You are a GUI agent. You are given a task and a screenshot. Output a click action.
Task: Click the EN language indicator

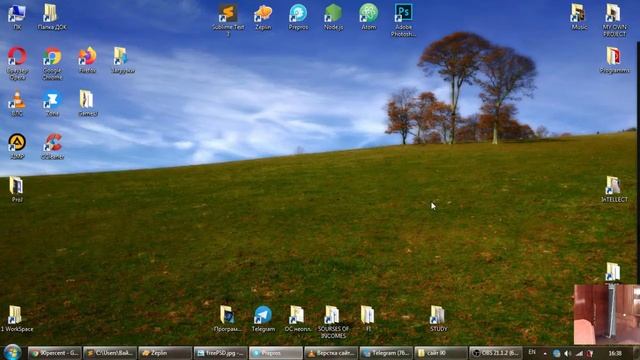(532, 352)
